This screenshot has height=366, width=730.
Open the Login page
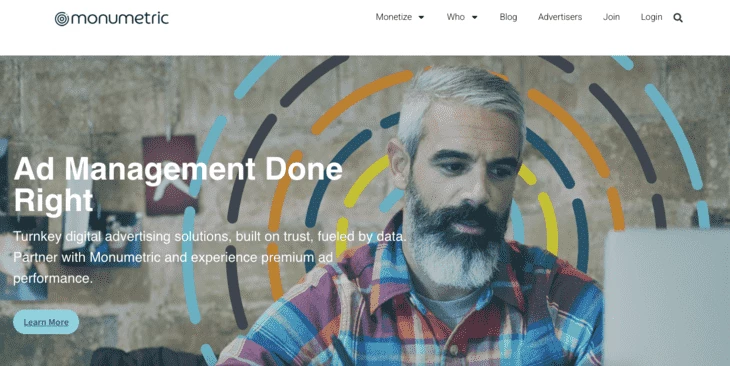tap(651, 17)
